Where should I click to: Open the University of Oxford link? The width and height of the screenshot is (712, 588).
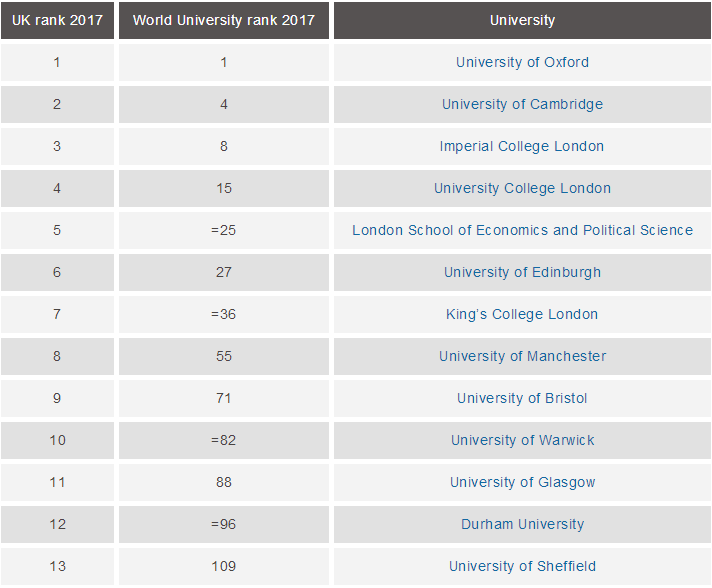(522, 62)
